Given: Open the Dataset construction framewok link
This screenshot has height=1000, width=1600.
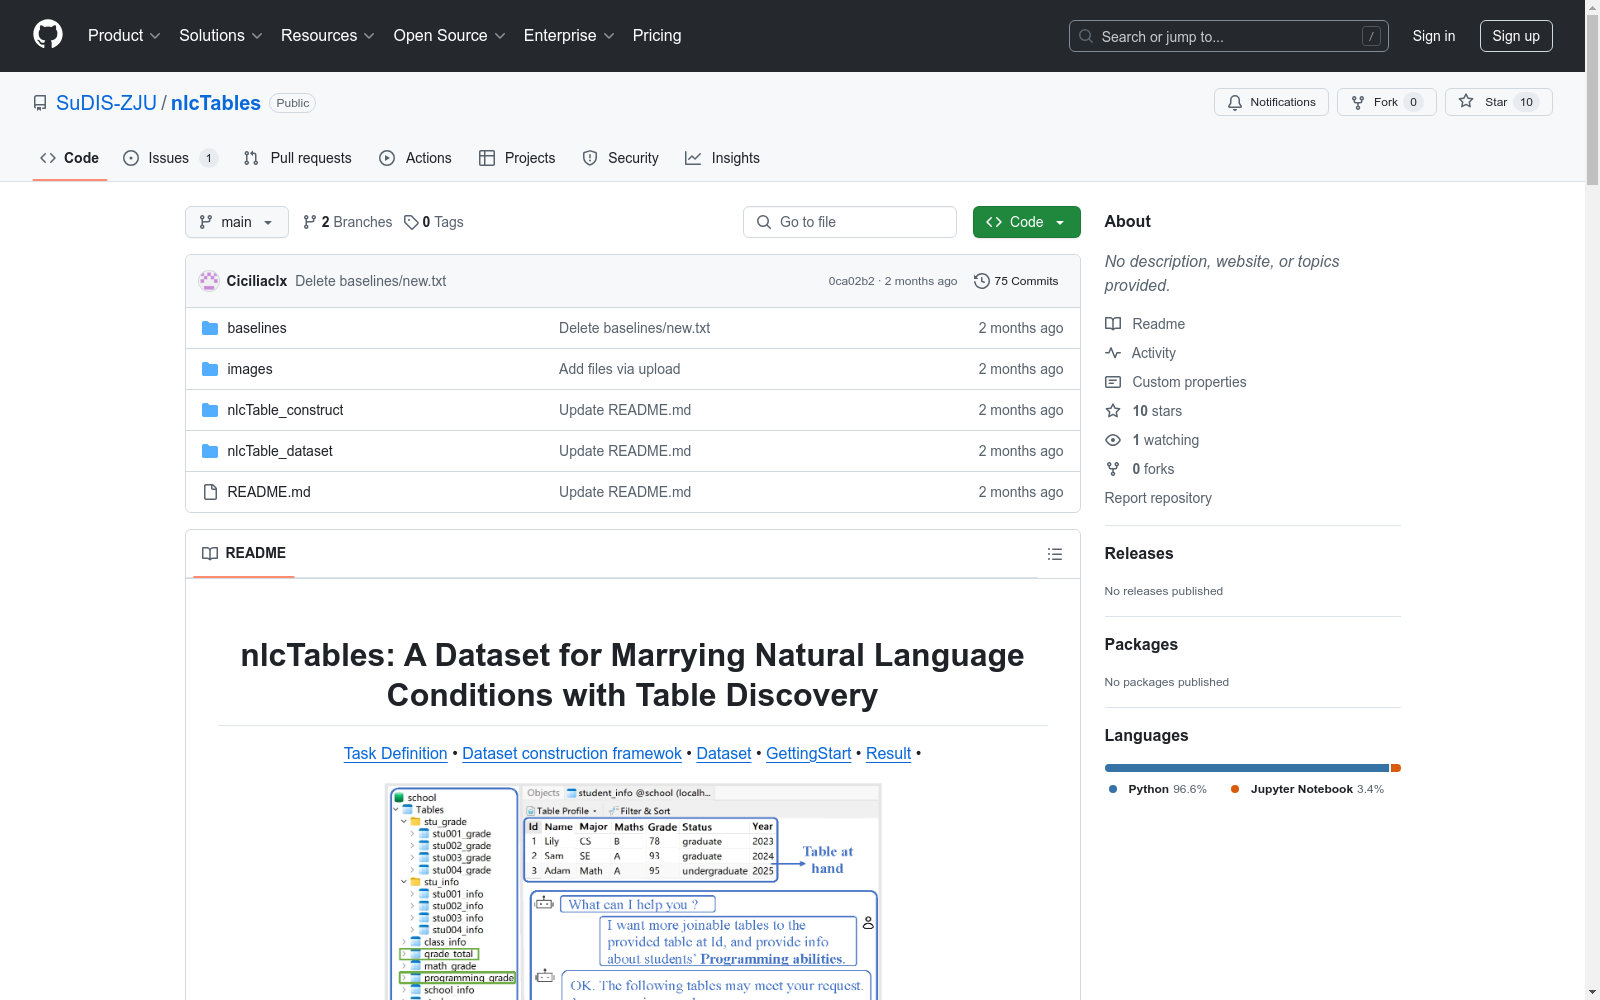Looking at the screenshot, I should pos(572,753).
